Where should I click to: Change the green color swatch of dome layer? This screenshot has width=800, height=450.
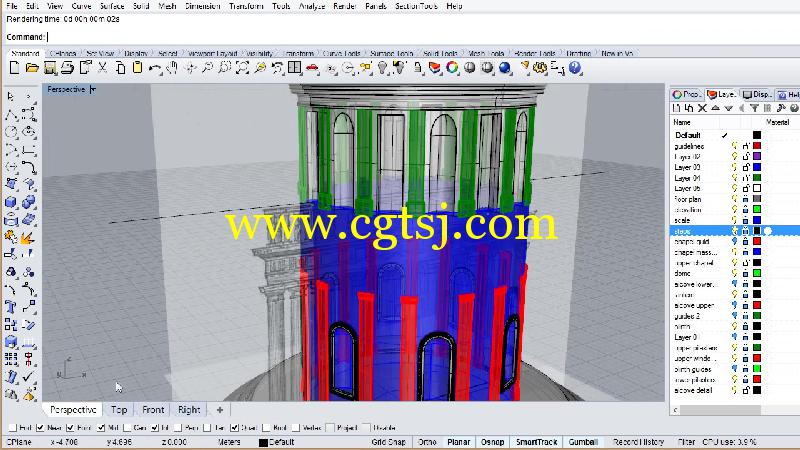coord(757,273)
